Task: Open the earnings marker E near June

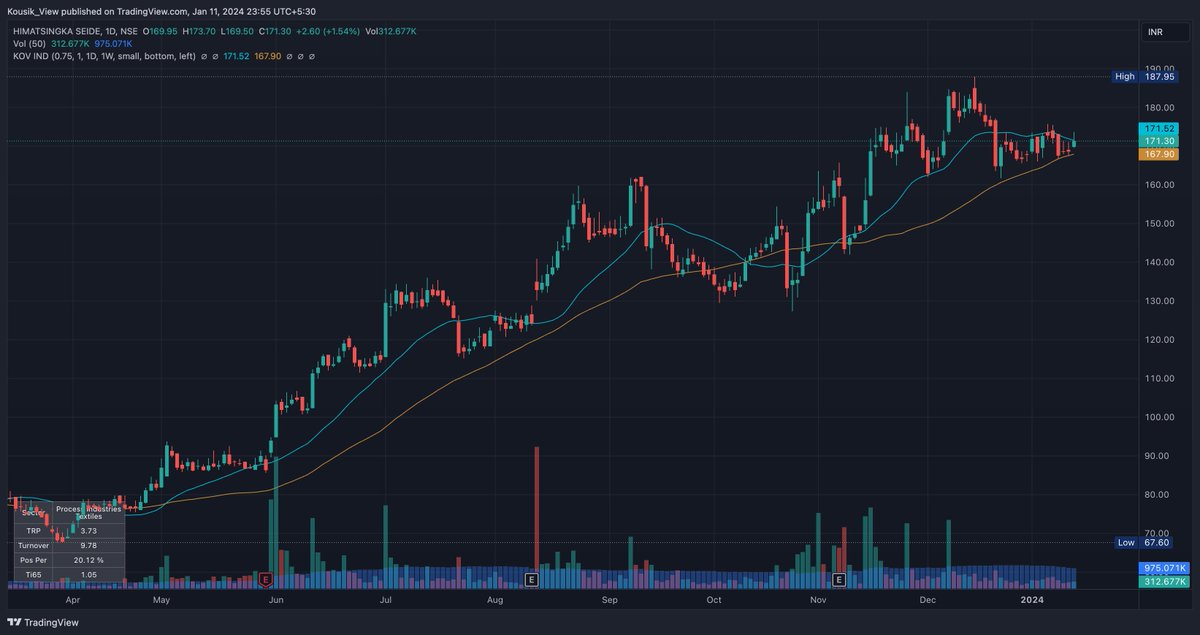Action: tap(266, 579)
